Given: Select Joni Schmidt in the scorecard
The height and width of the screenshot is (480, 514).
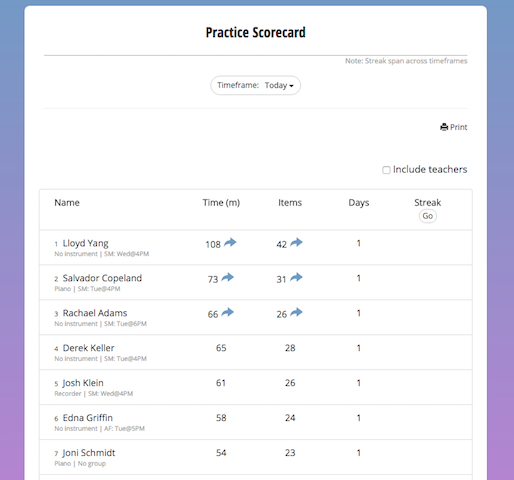Looking at the screenshot, I should [89, 453].
